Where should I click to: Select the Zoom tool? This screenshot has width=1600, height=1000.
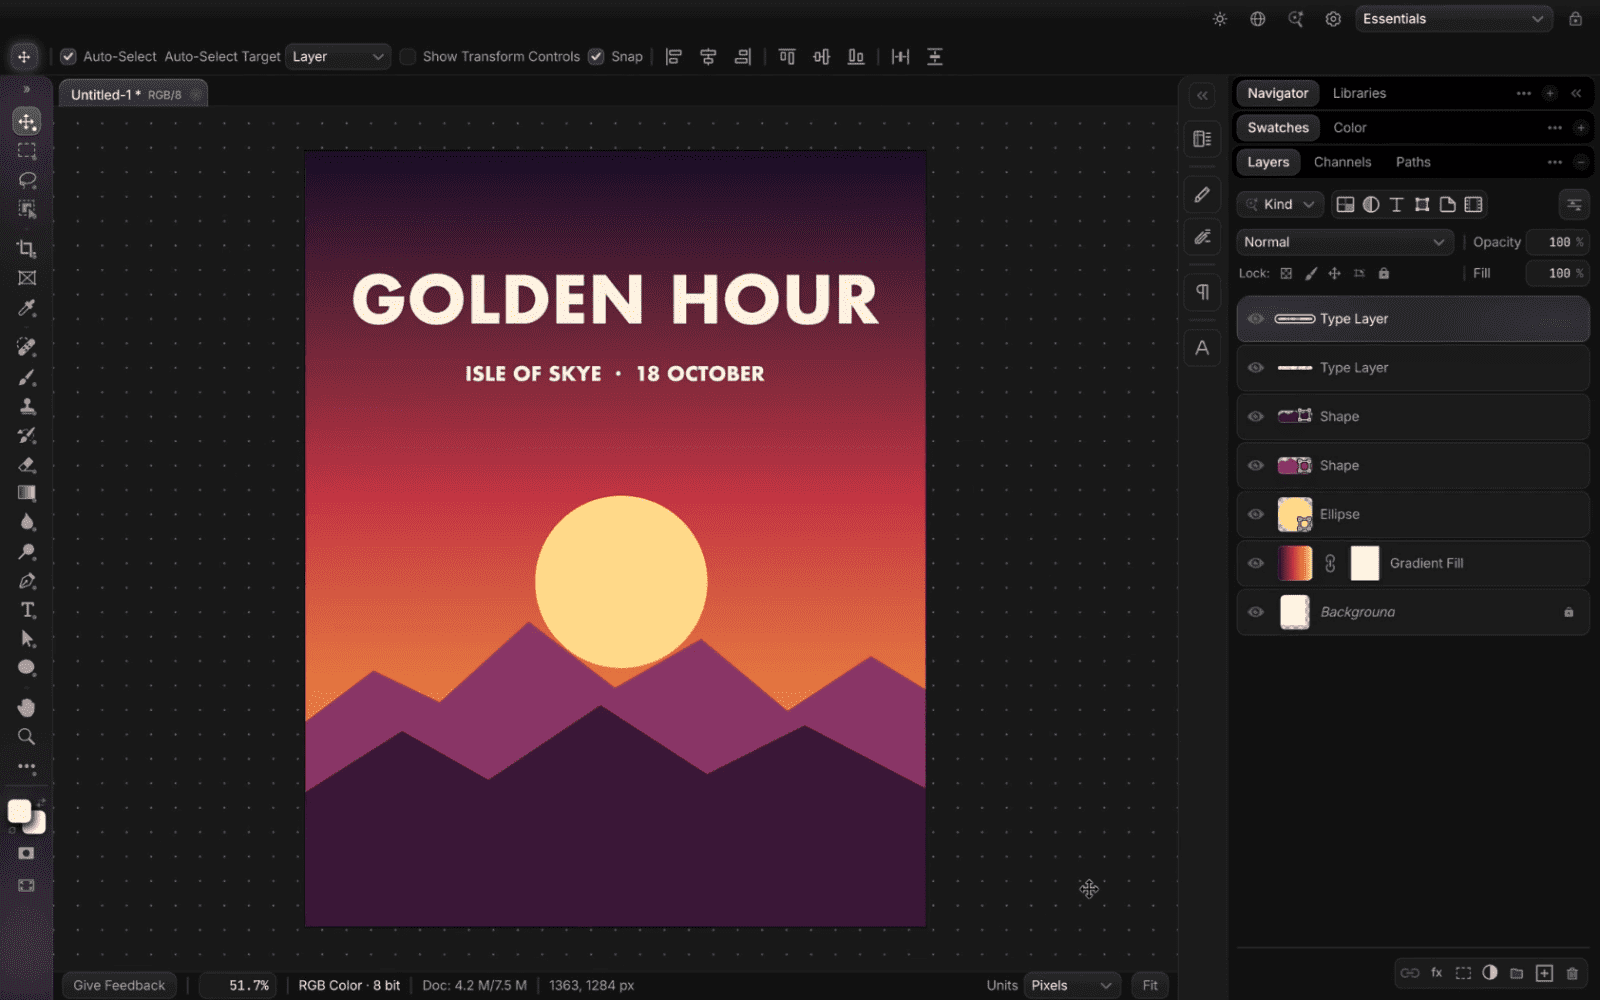point(27,737)
